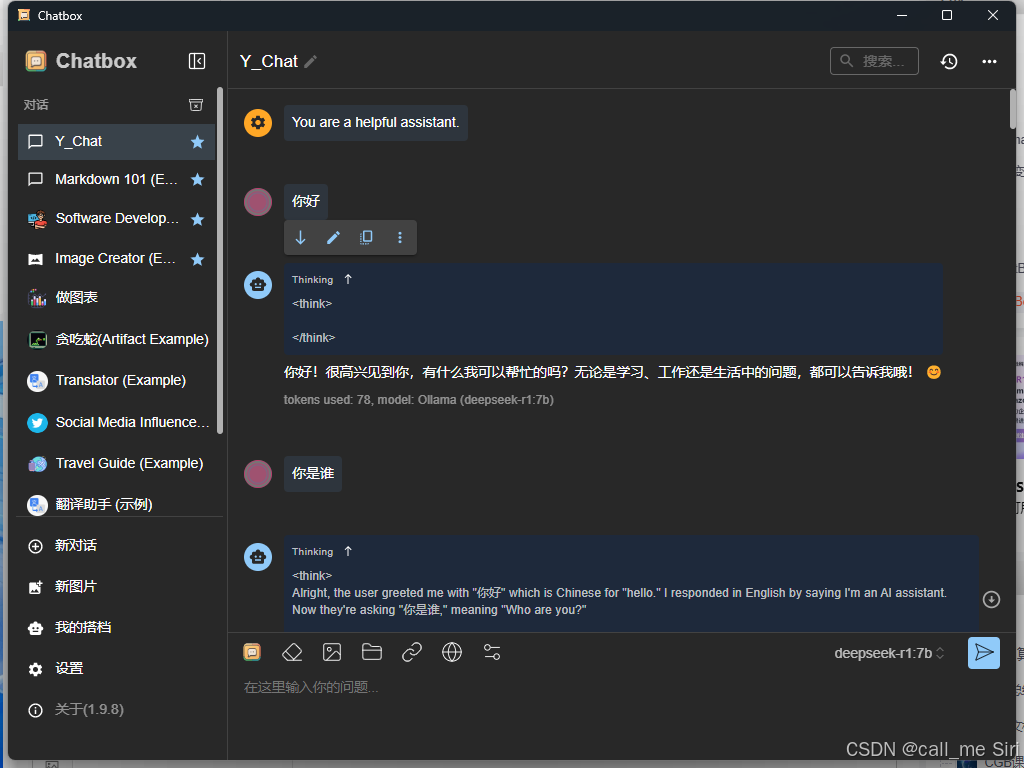The width and height of the screenshot is (1024, 768).
Task: Open more options with the three-dot message menu
Action: pyautogui.click(x=400, y=237)
